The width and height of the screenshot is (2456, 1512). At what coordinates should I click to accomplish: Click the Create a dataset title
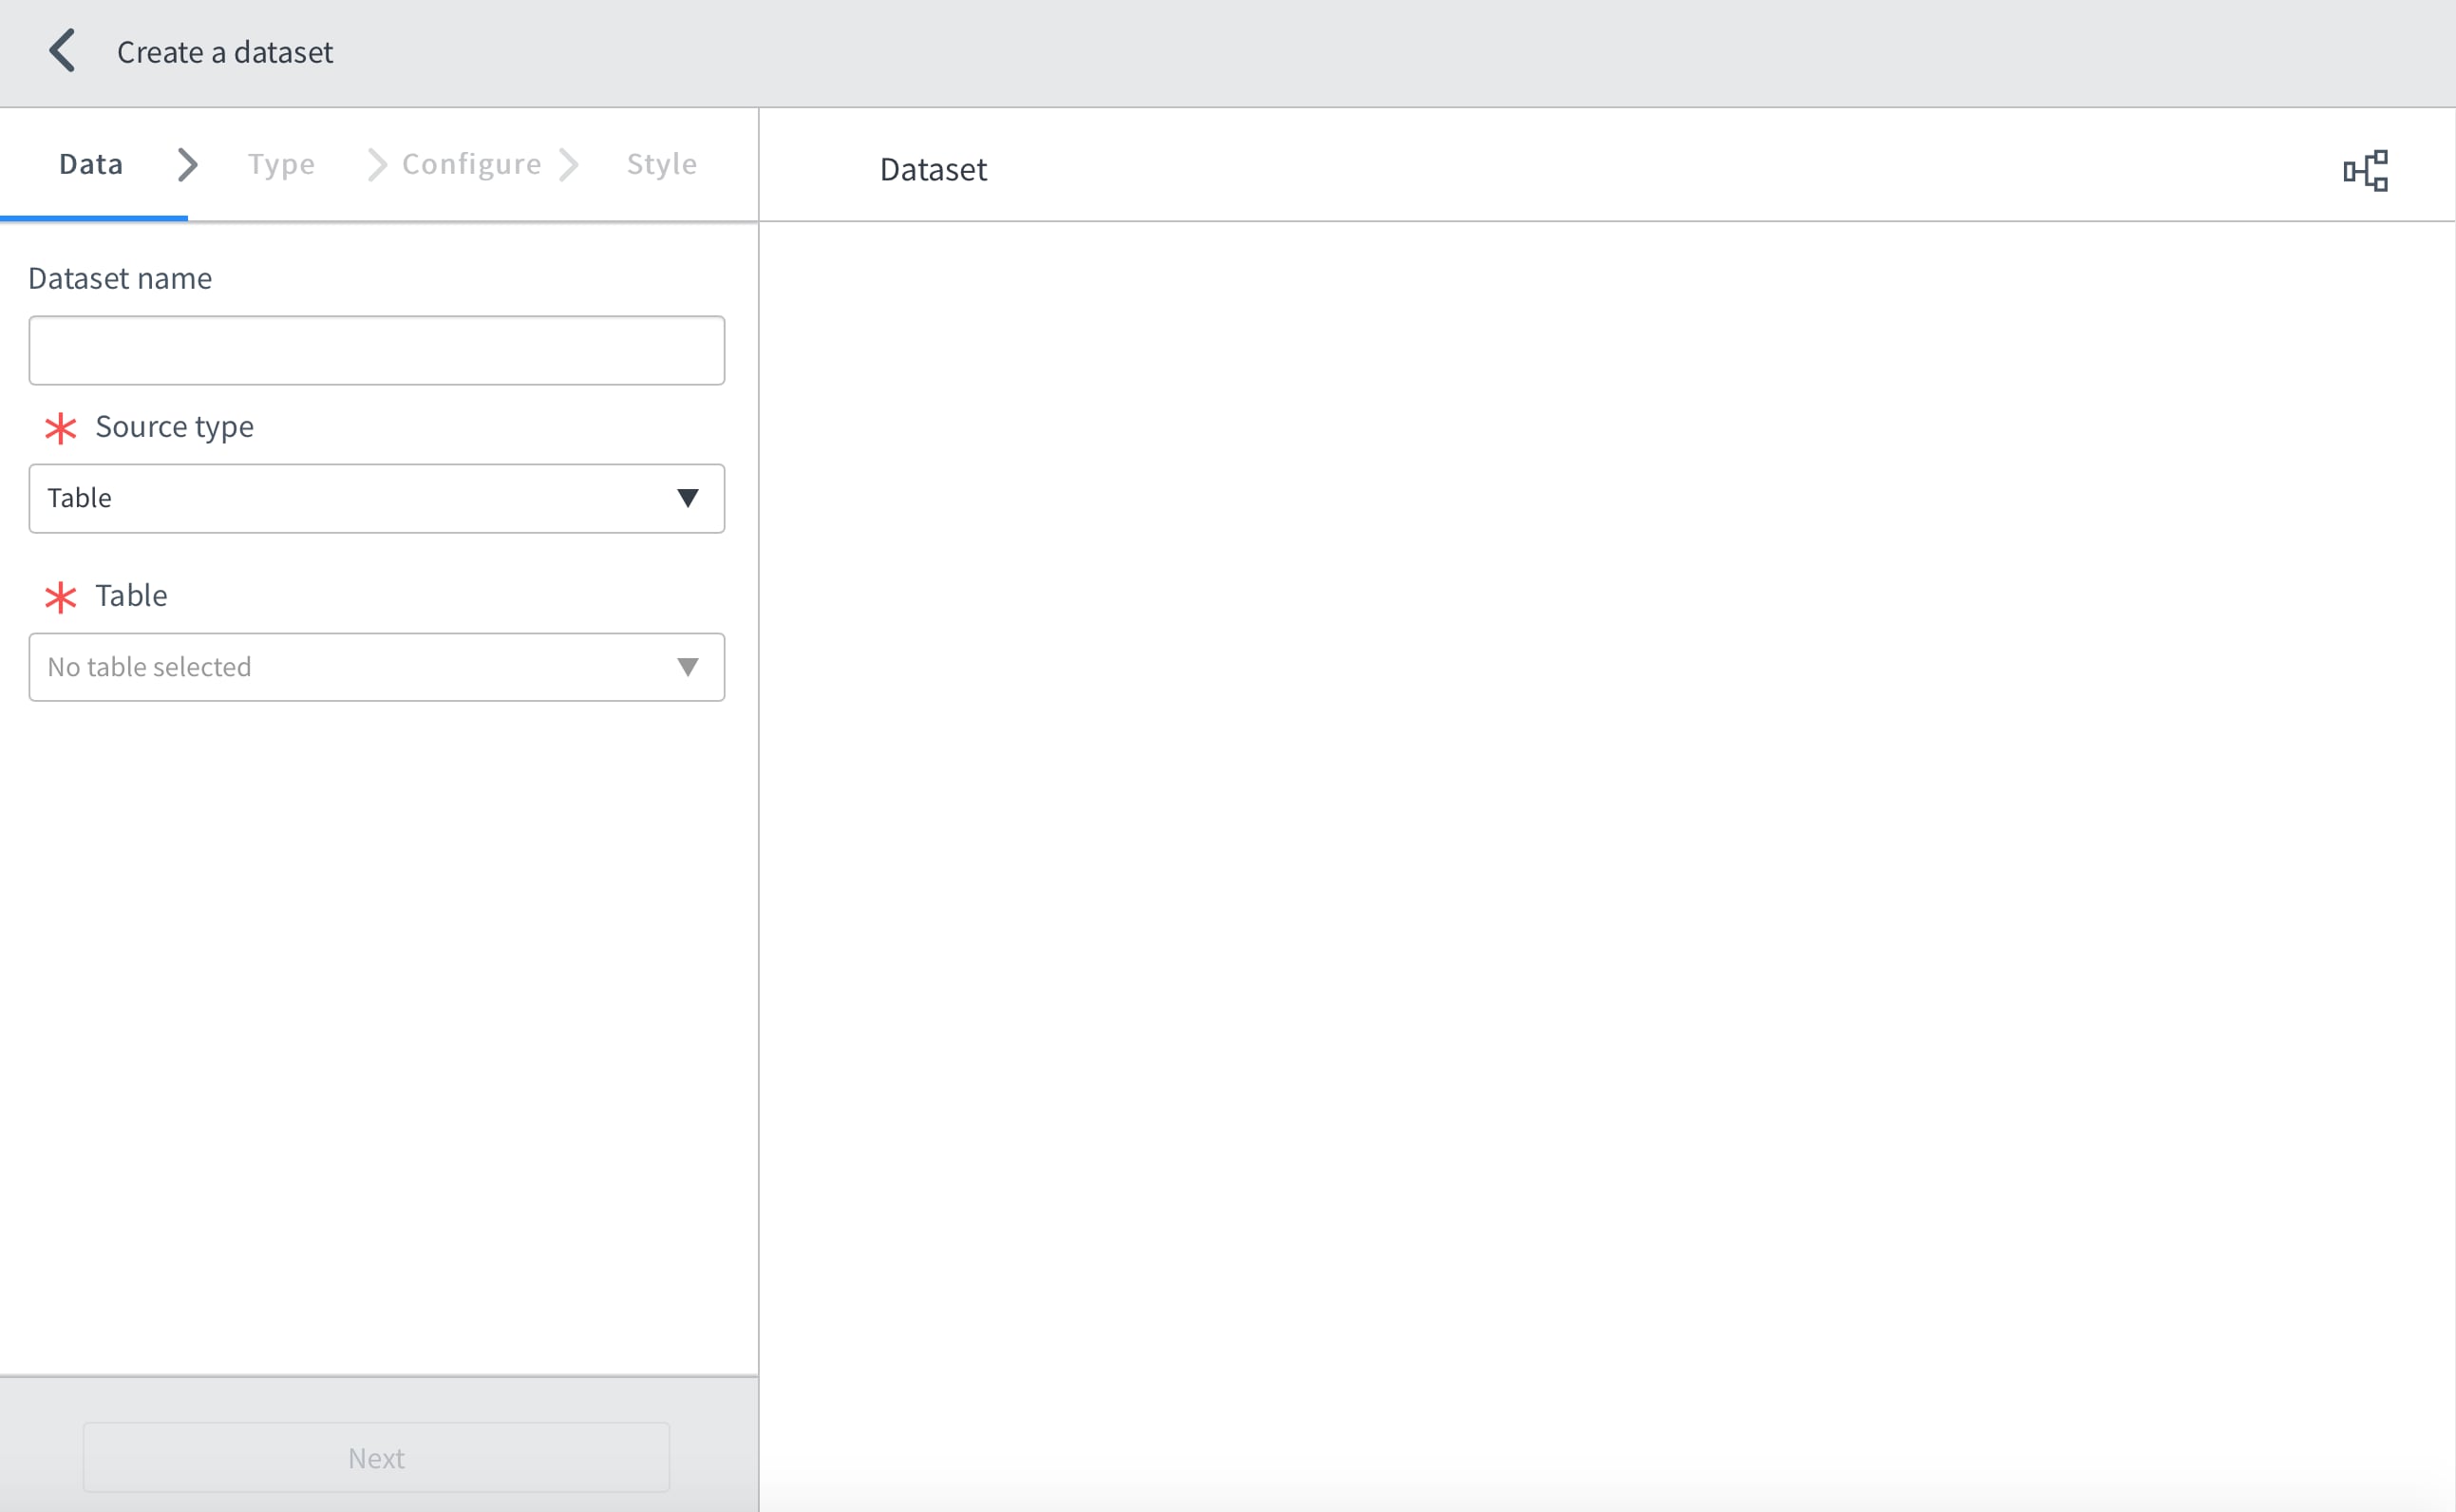224,51
